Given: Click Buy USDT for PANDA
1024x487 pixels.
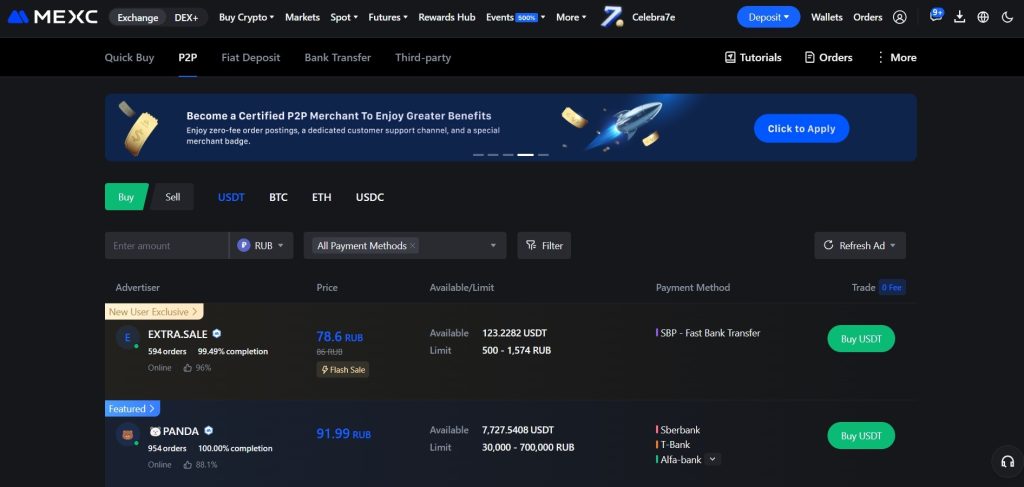Looking at the screenshot, I should pyautogui.click(x=861, y=435).
